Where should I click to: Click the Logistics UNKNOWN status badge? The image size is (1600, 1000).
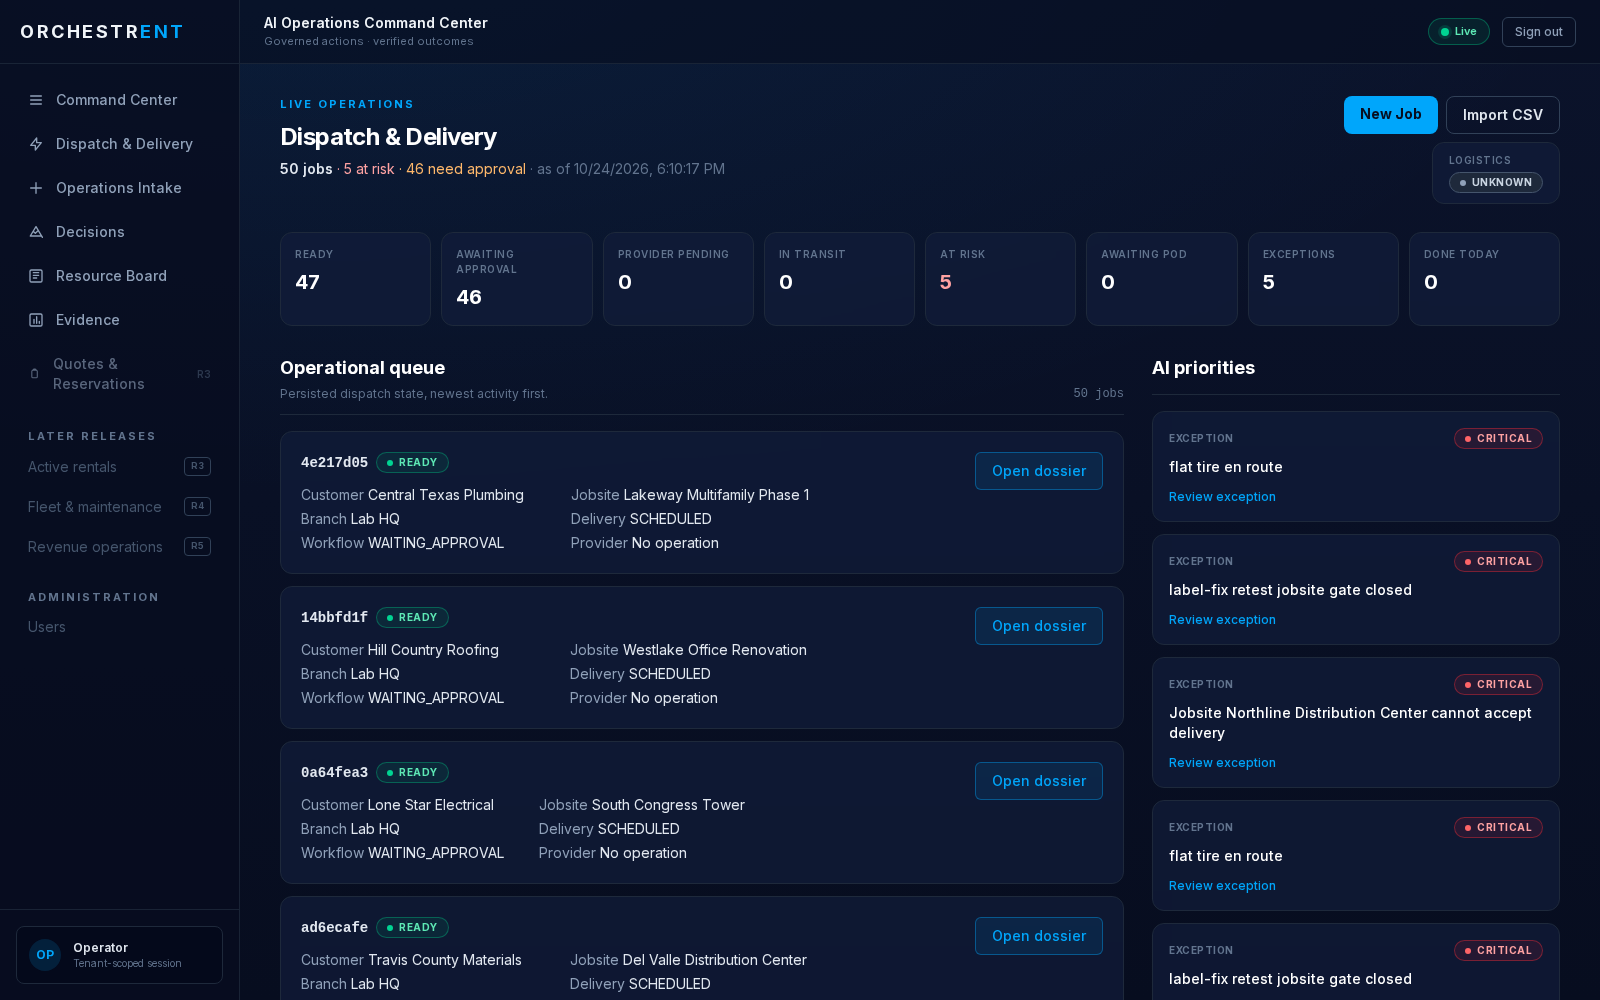1495,183
